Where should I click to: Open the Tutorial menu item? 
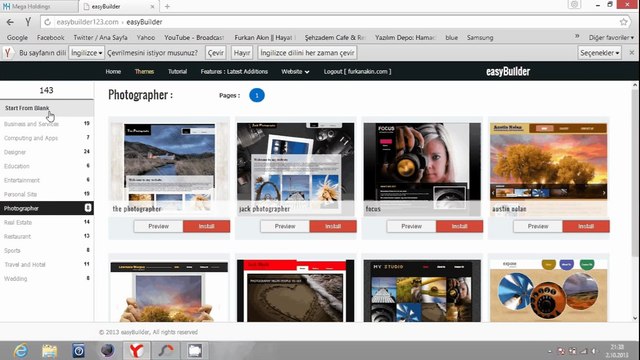tap(177, 71)
